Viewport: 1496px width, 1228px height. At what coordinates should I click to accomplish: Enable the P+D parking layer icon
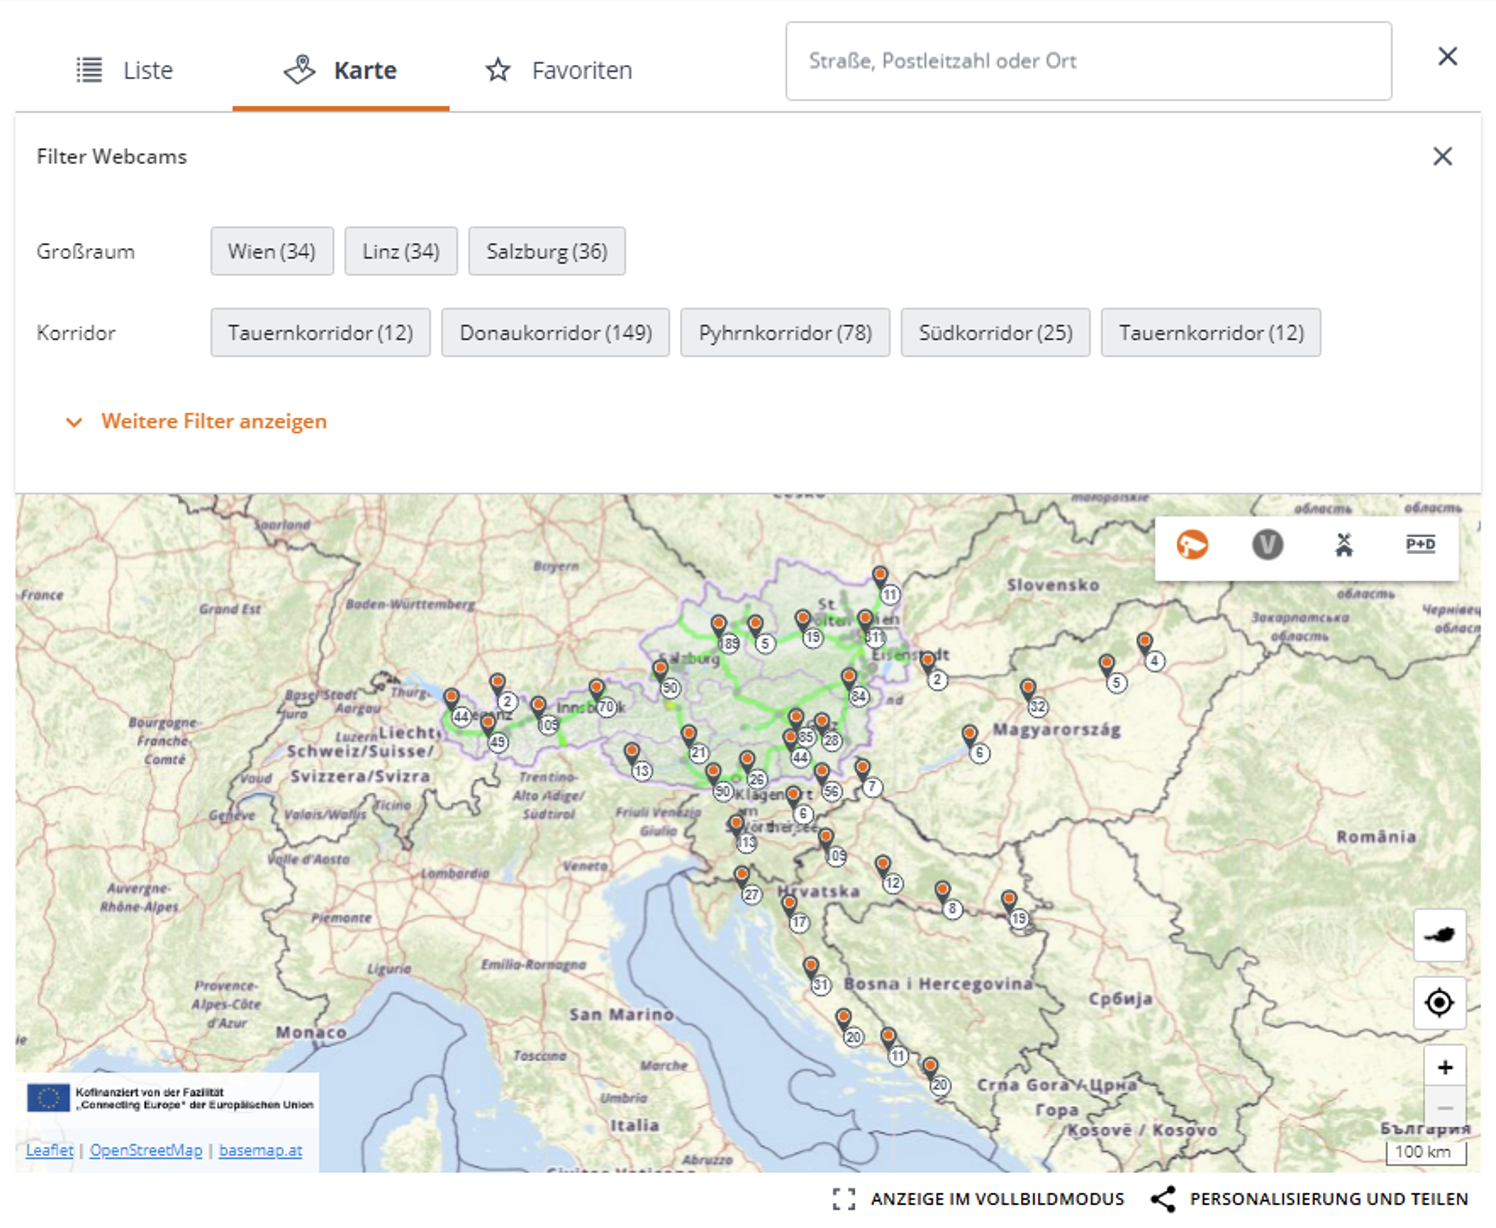tap(1420, 545)
